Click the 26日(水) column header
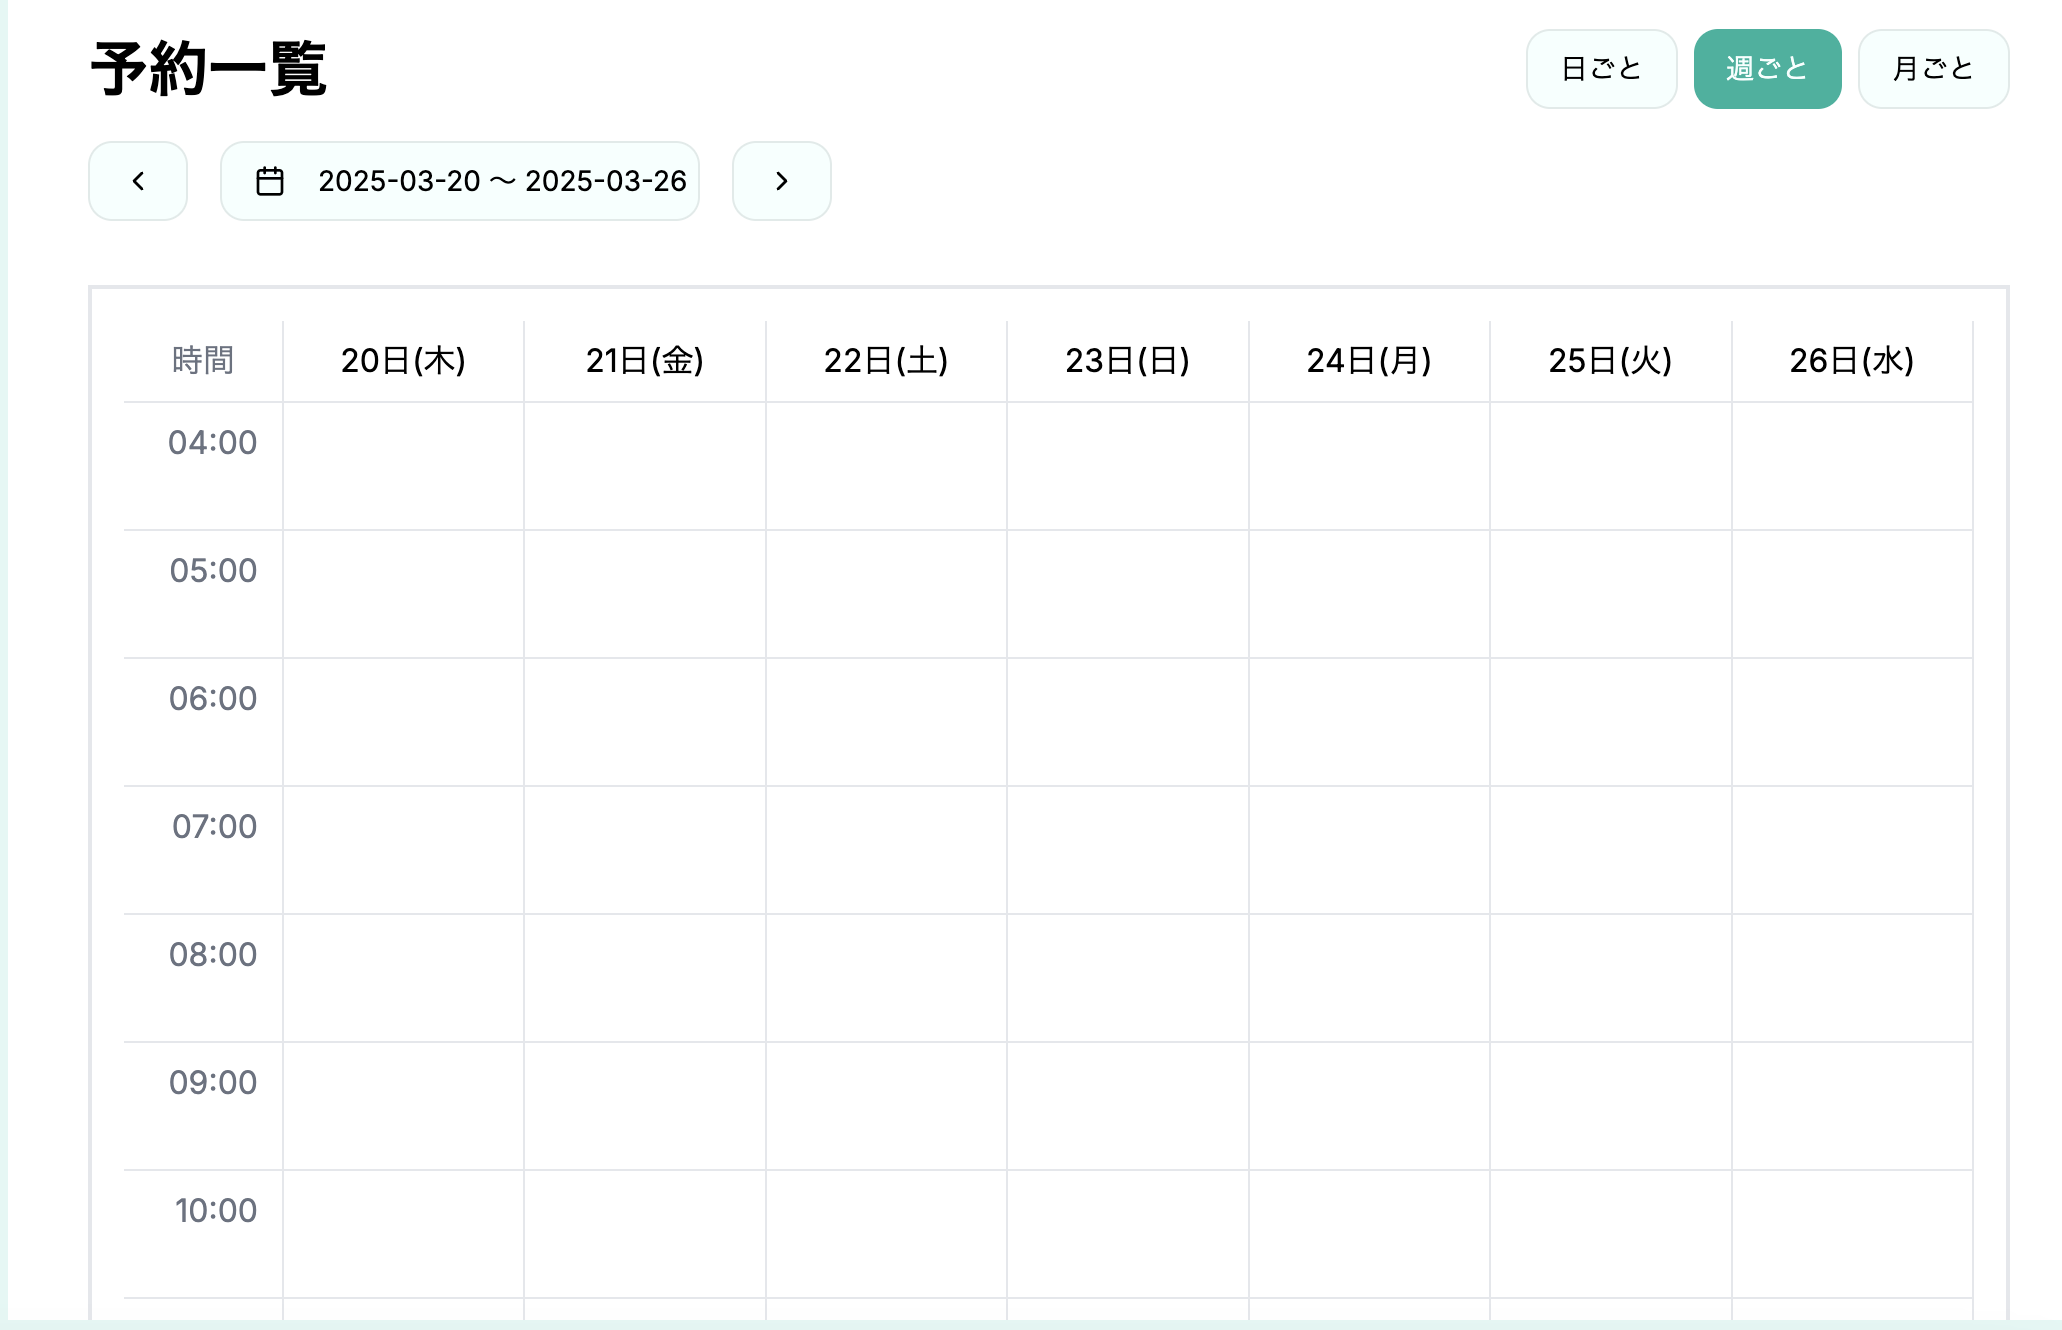 [1852, 361]
